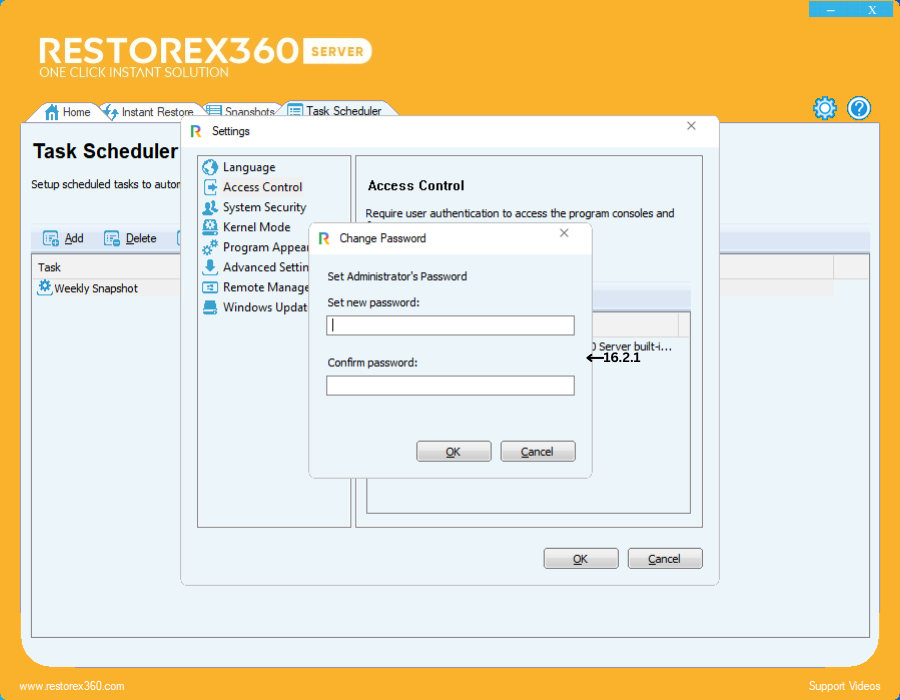Click the Access Control icon in sidebar
The width and height of the screenshot is (900, 700).
tap(210, 187)
